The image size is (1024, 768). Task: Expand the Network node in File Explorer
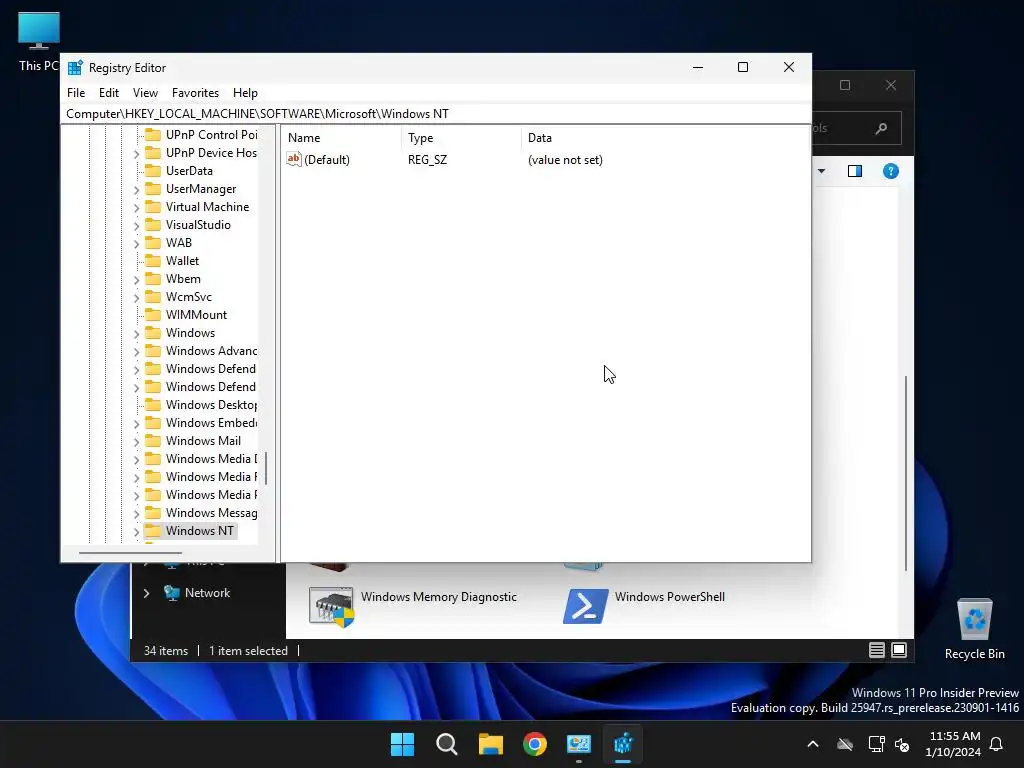(146, 593)
